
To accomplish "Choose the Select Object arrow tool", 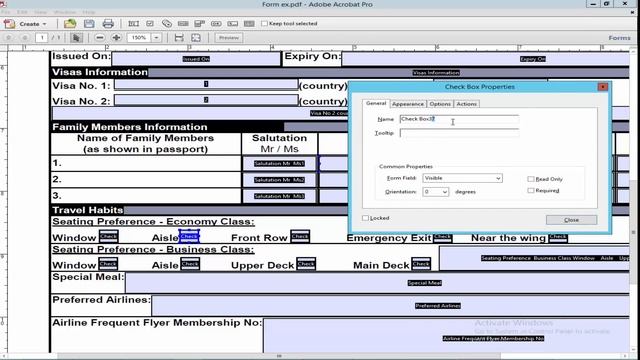I will point(76,38).
